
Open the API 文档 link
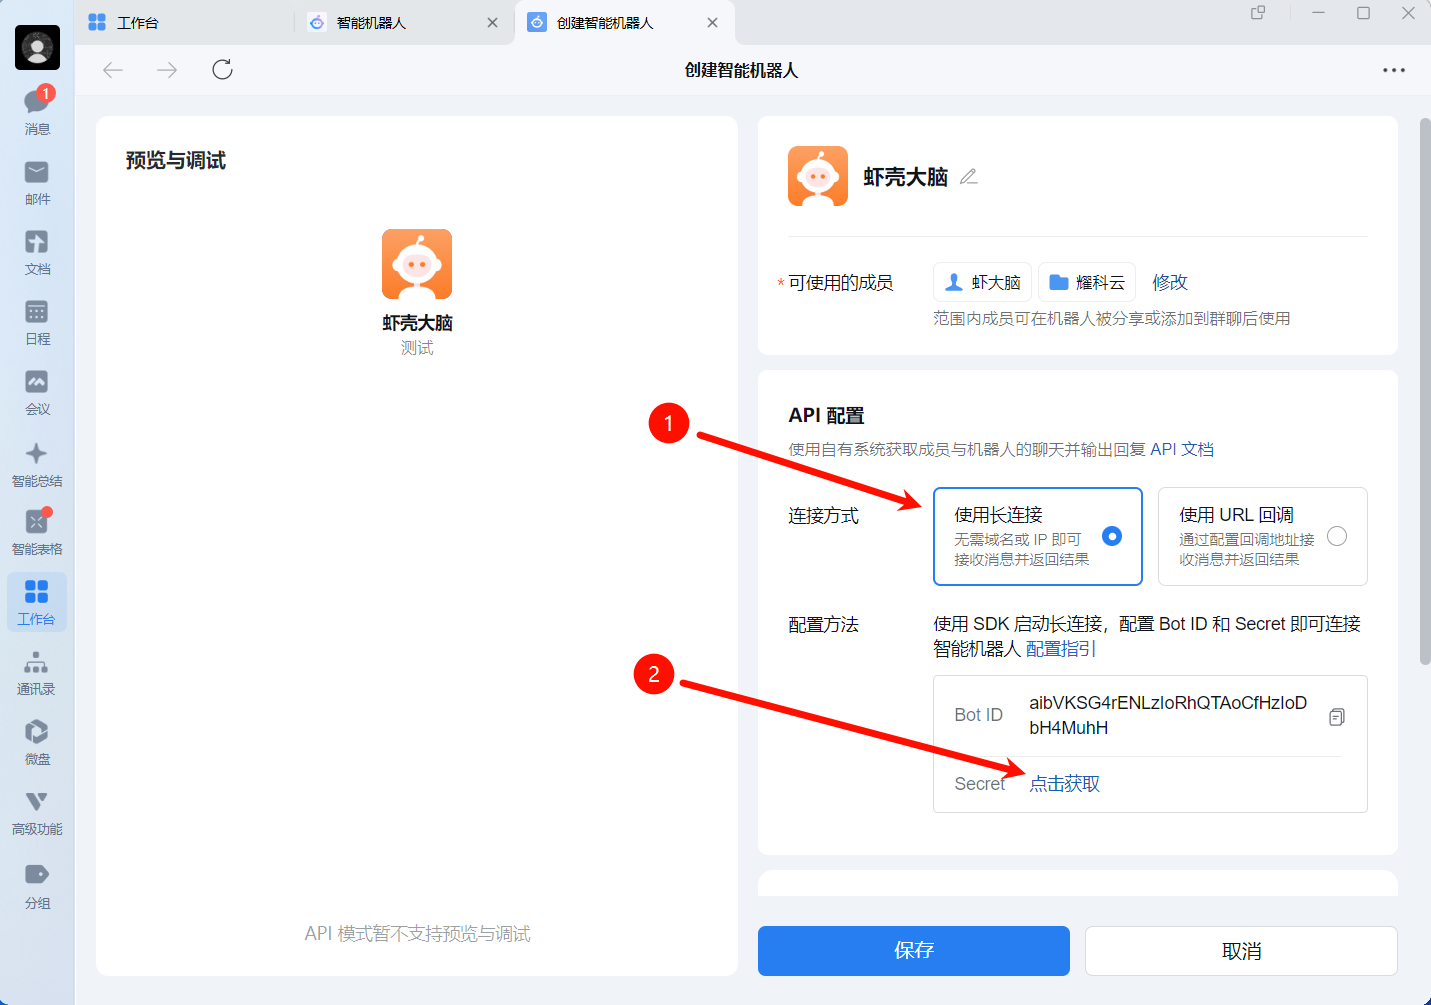click(x=1182, y=449)
